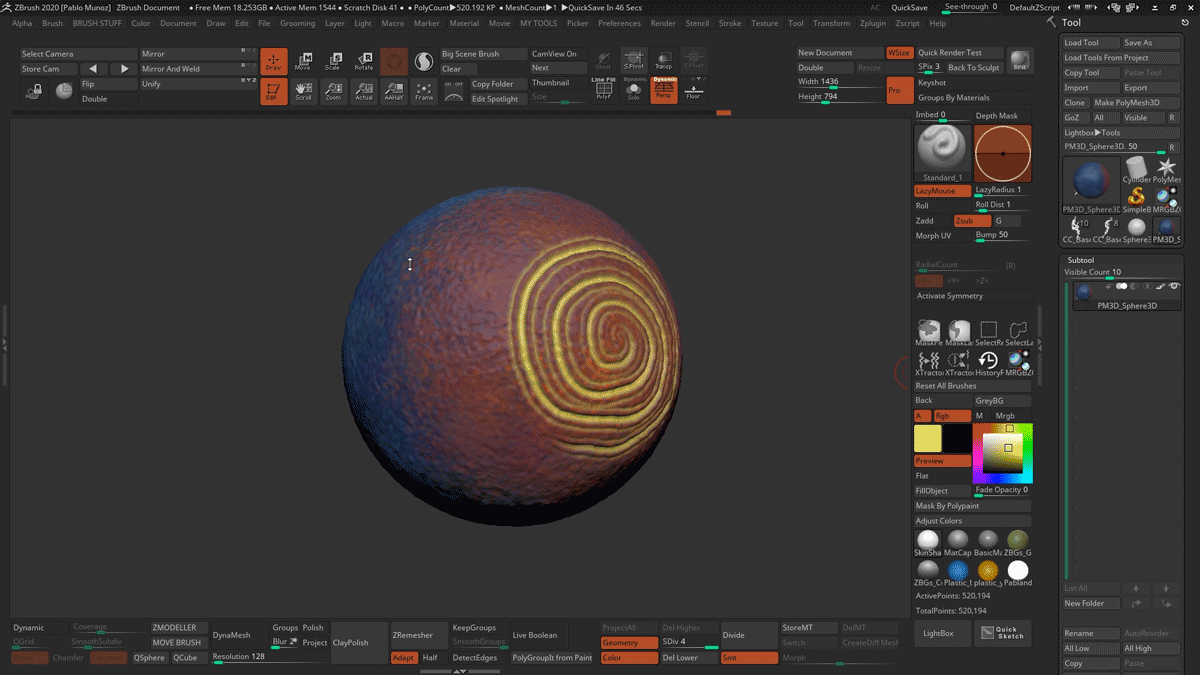1200x675 pixels.
Task: Expand the Geometry palette section
Action: (629, 643)
